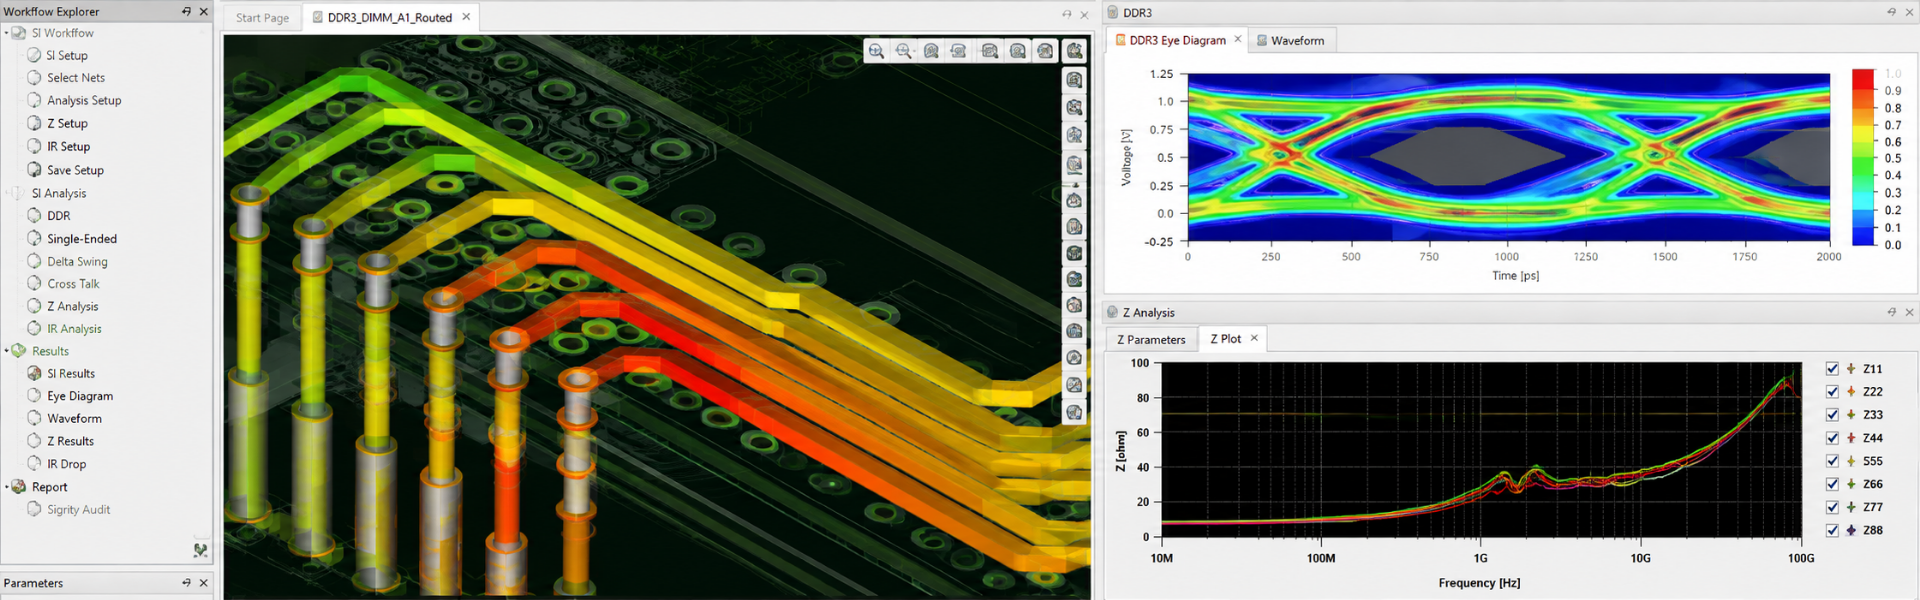Click the Z impedance frequency plot
The width and height of the screenshot is (1920, 600).
pos(1481,450)
